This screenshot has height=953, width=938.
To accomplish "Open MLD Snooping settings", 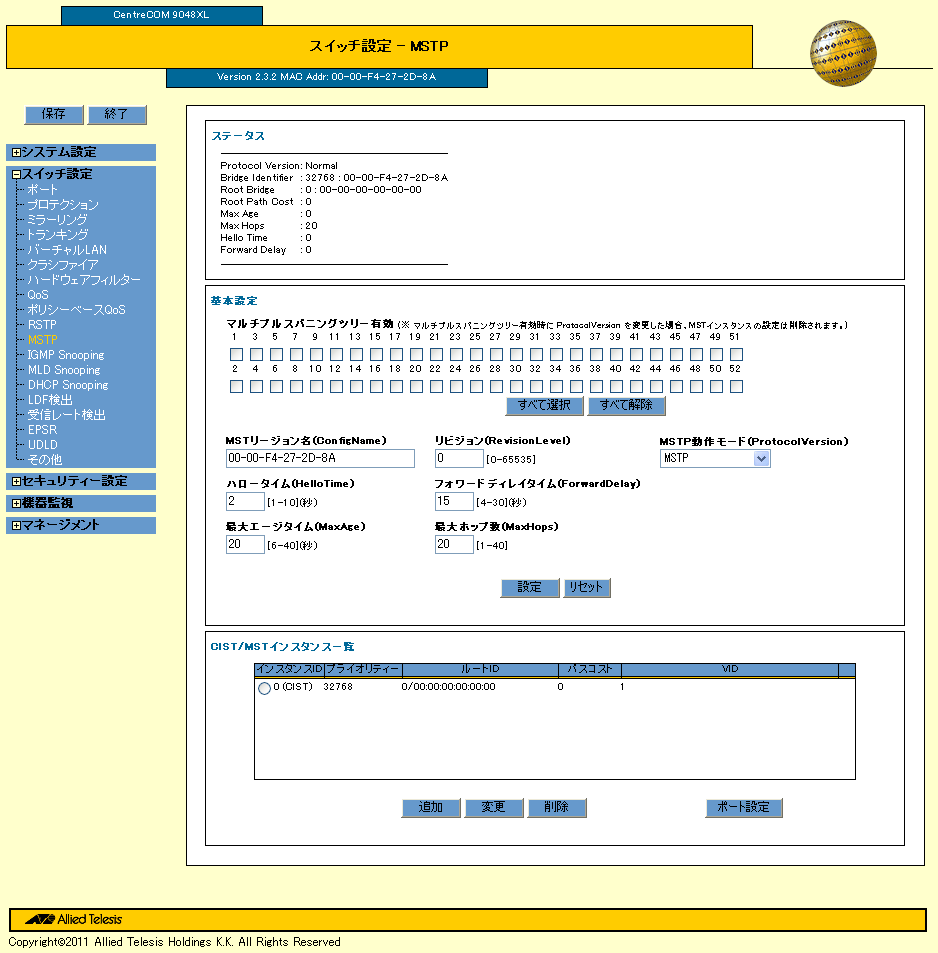I will coord(64,370).
